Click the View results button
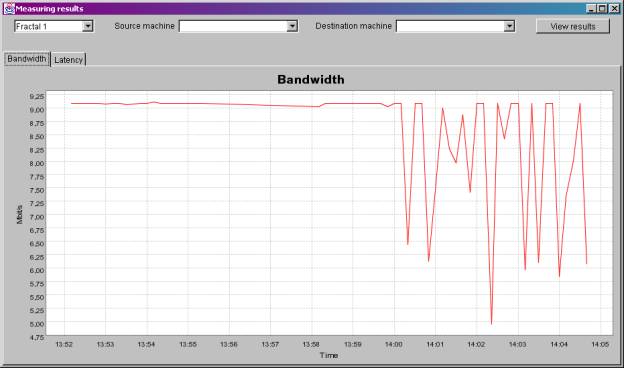Viewport: 624px width, 368px height. pyautogui.click(x=573, y=26)
